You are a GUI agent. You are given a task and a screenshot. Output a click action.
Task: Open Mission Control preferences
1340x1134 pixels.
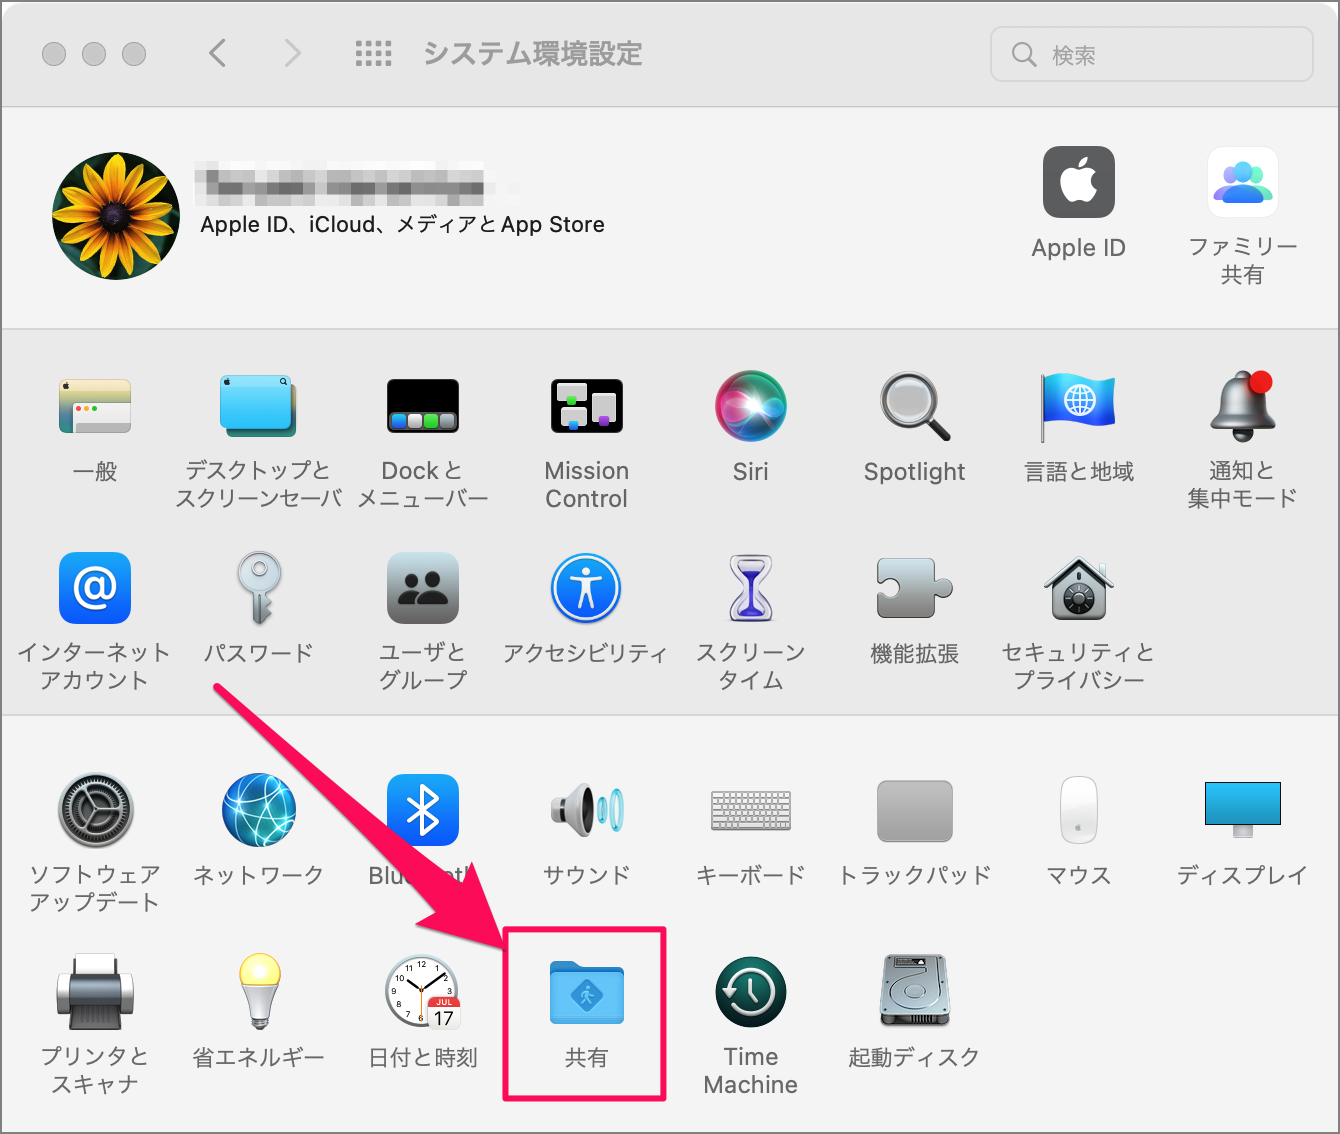[x=586, y=408]
